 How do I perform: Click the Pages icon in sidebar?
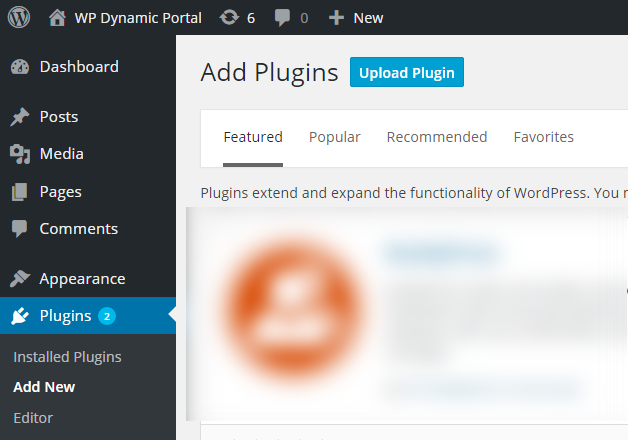coord(20,192)
